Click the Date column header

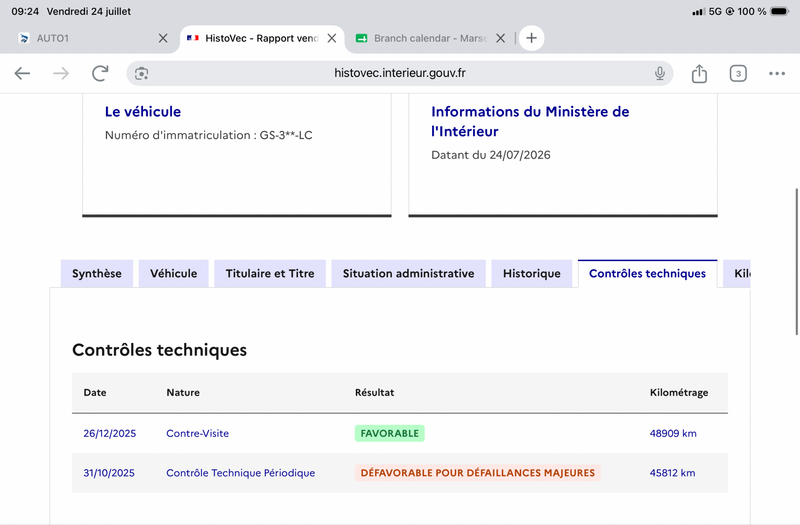click(x=95, y=392)
